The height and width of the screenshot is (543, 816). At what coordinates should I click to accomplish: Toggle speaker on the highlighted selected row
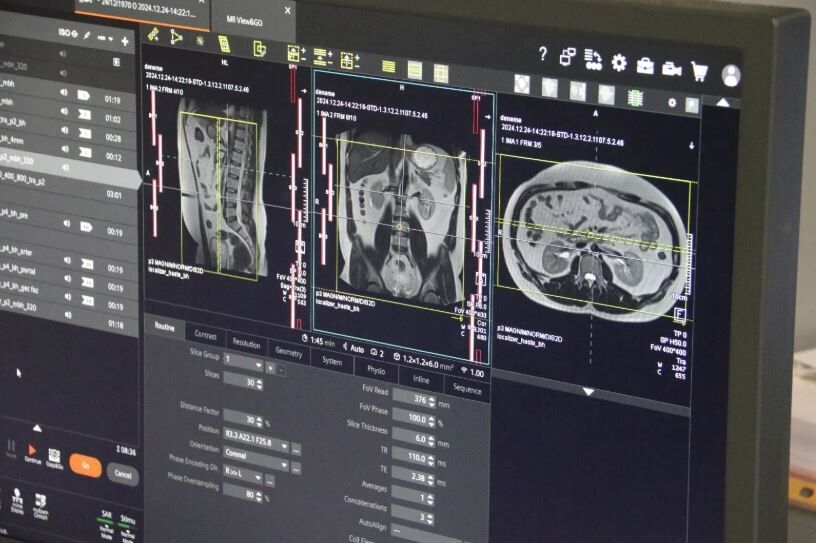[x=66, y=168]
